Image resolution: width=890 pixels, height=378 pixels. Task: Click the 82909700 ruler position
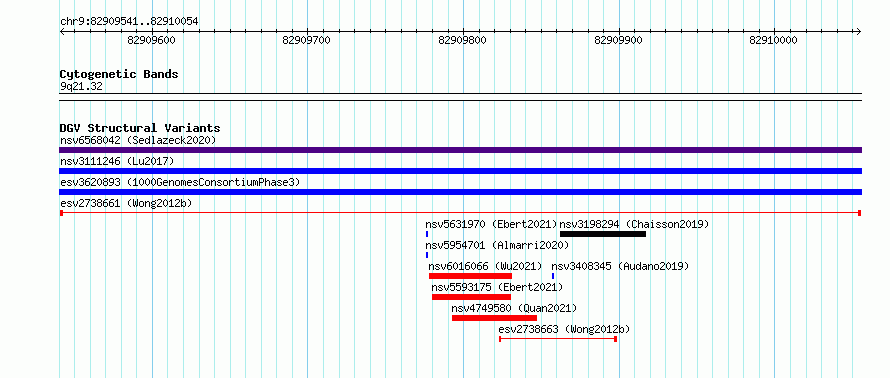(307, 40)
